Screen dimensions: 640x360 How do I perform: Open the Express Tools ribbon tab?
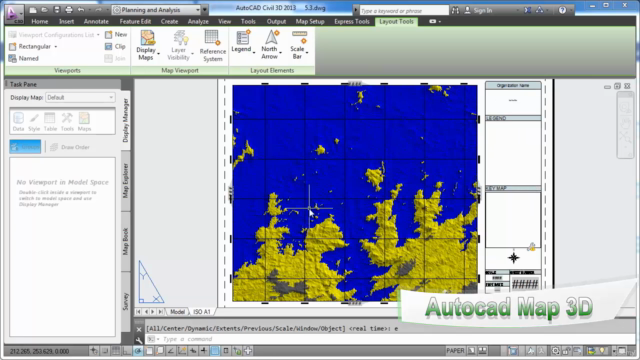pos(351,21)
